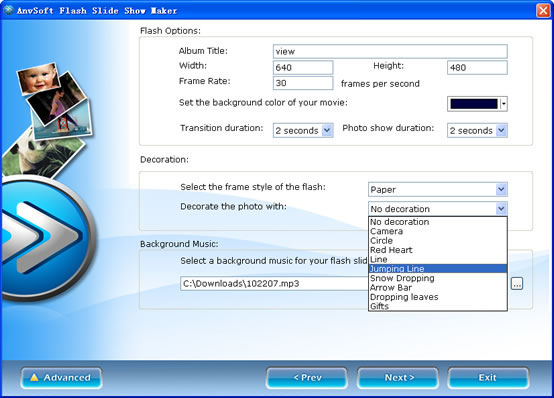
Task: Close the AnvSoft Flash Slide Show Maker window
Action: 543,10
